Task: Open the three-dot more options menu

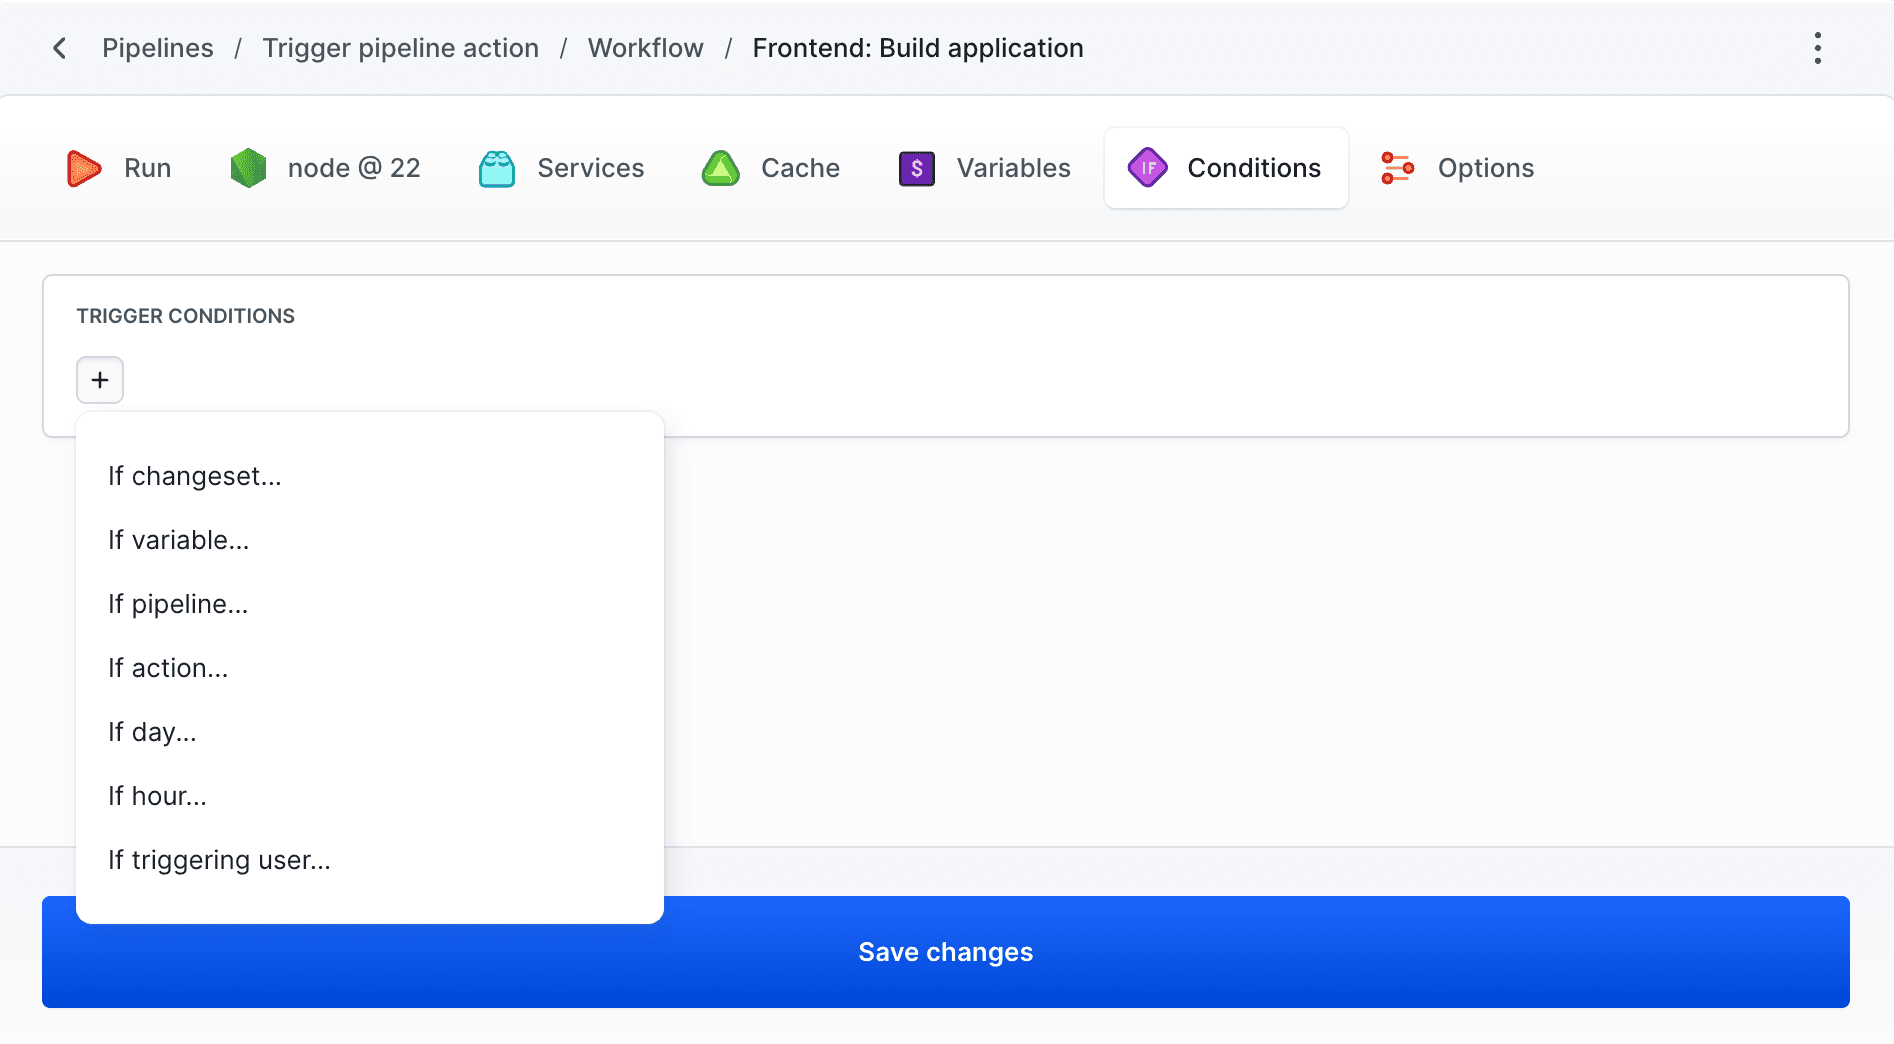Action: click(1817, 48)
